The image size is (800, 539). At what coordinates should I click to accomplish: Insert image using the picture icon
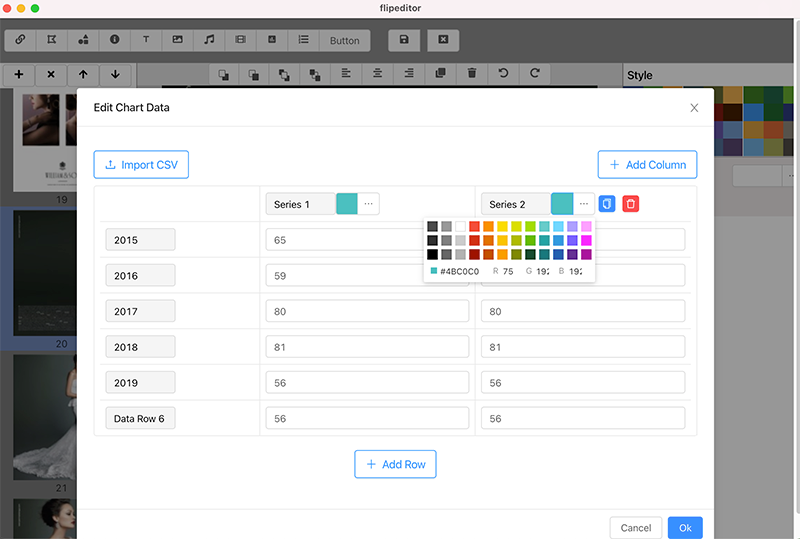click(x=178, y=40)
